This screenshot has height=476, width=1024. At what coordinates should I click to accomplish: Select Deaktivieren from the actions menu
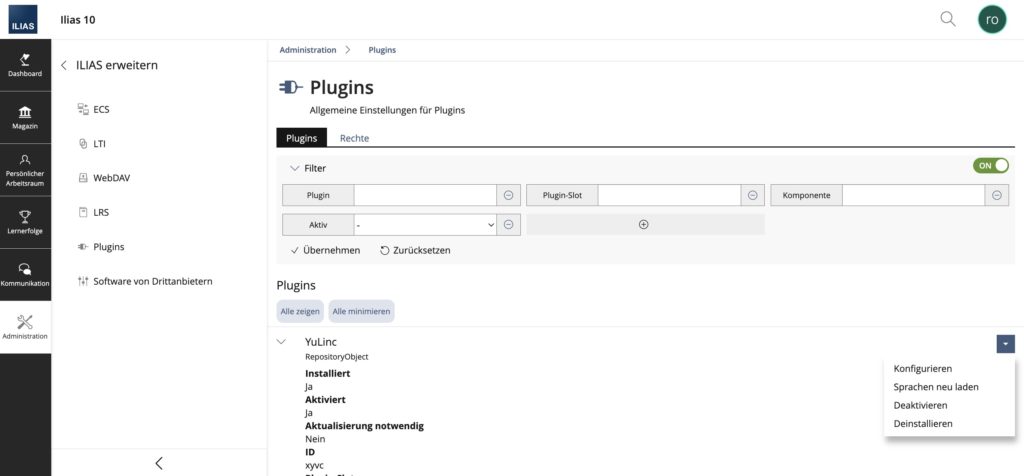920,405
